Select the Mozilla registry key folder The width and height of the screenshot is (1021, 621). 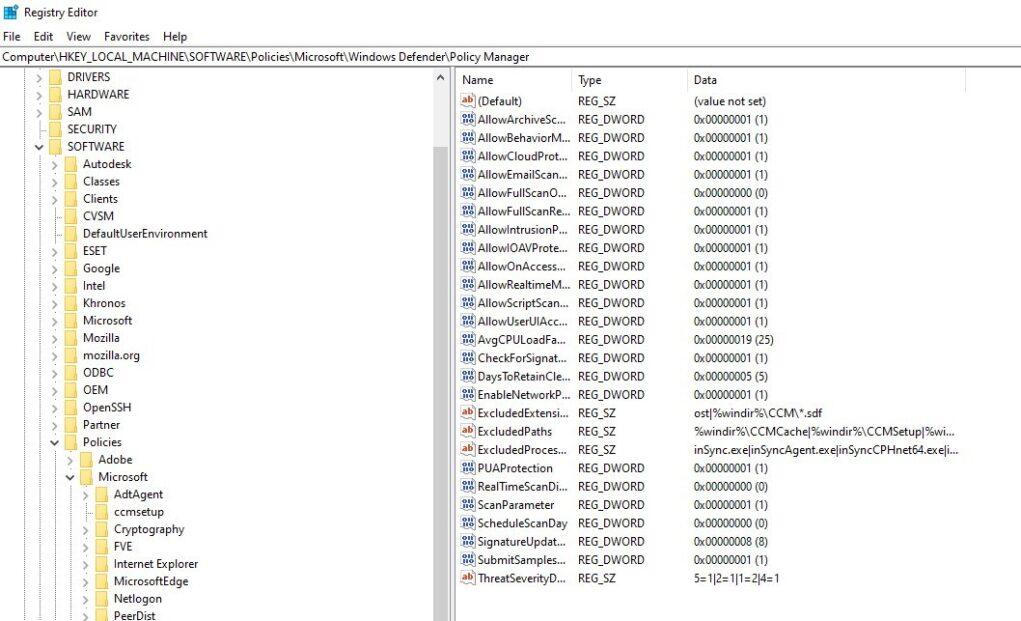[x=100, y=337]
